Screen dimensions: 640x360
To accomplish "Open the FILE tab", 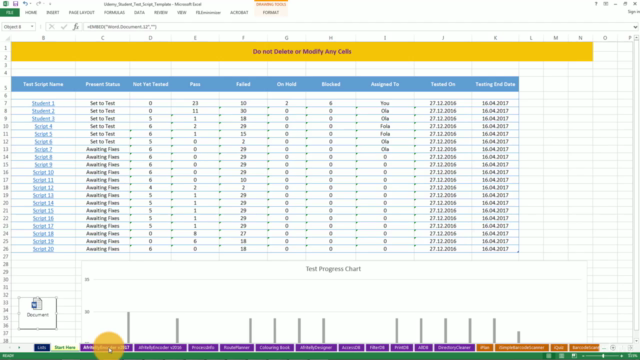I will [10, 13].
